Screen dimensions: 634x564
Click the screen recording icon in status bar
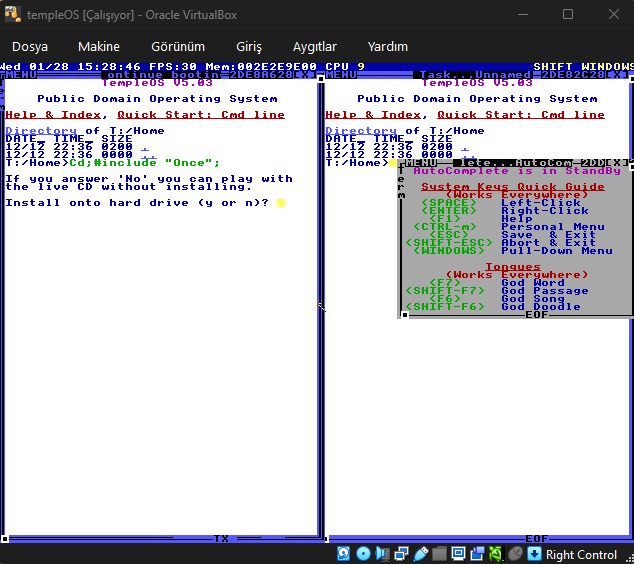click(x=478, y=553)
